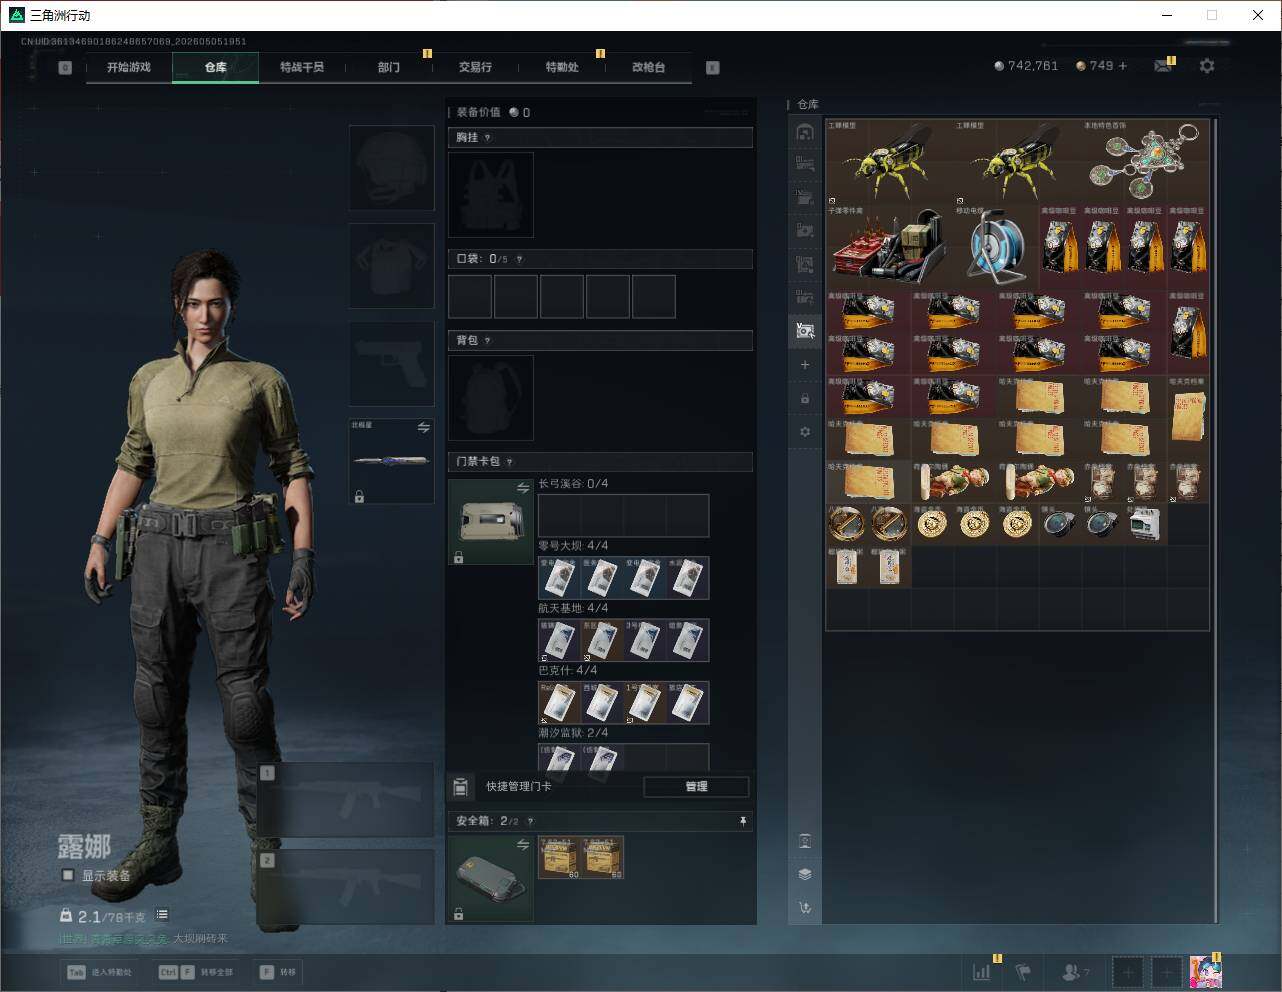Open weight details list icon beside 2.1/78千克
1282x992 pixels.
coord(162,915)
